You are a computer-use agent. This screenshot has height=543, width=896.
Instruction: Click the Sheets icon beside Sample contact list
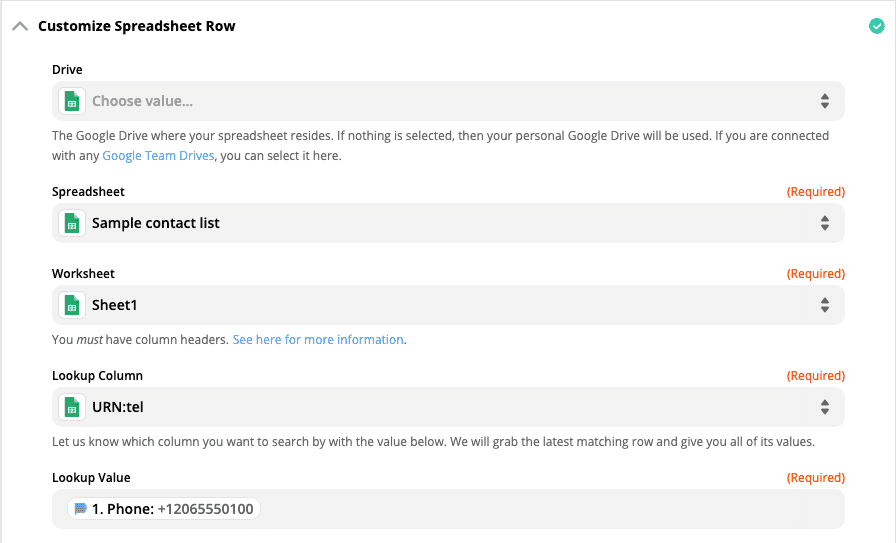72,223
